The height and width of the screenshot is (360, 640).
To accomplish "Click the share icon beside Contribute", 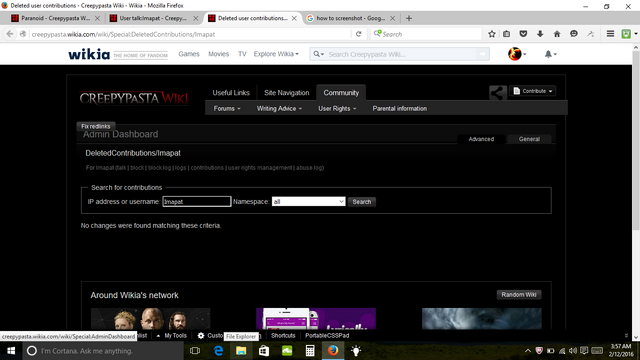I will tap(498, 93).
